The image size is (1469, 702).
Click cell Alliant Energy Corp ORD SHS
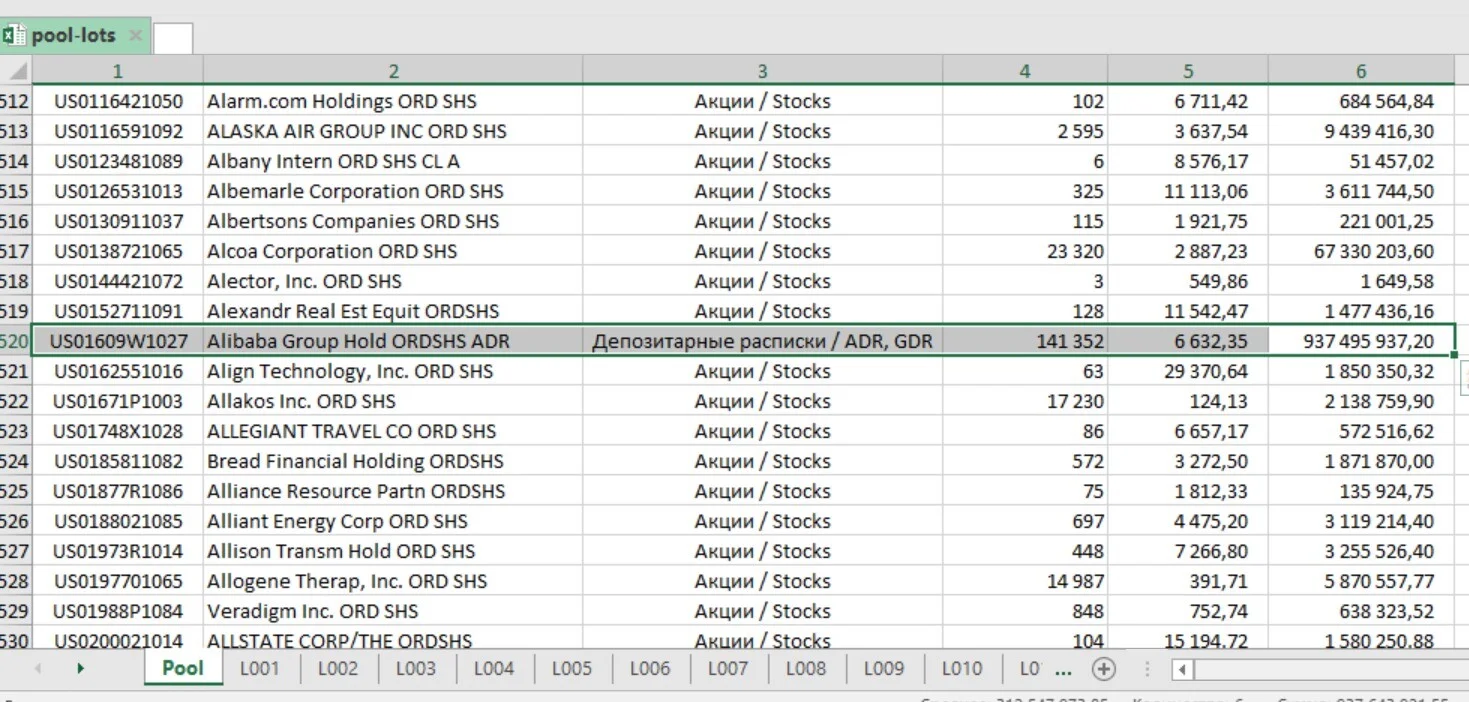(393, 521)
